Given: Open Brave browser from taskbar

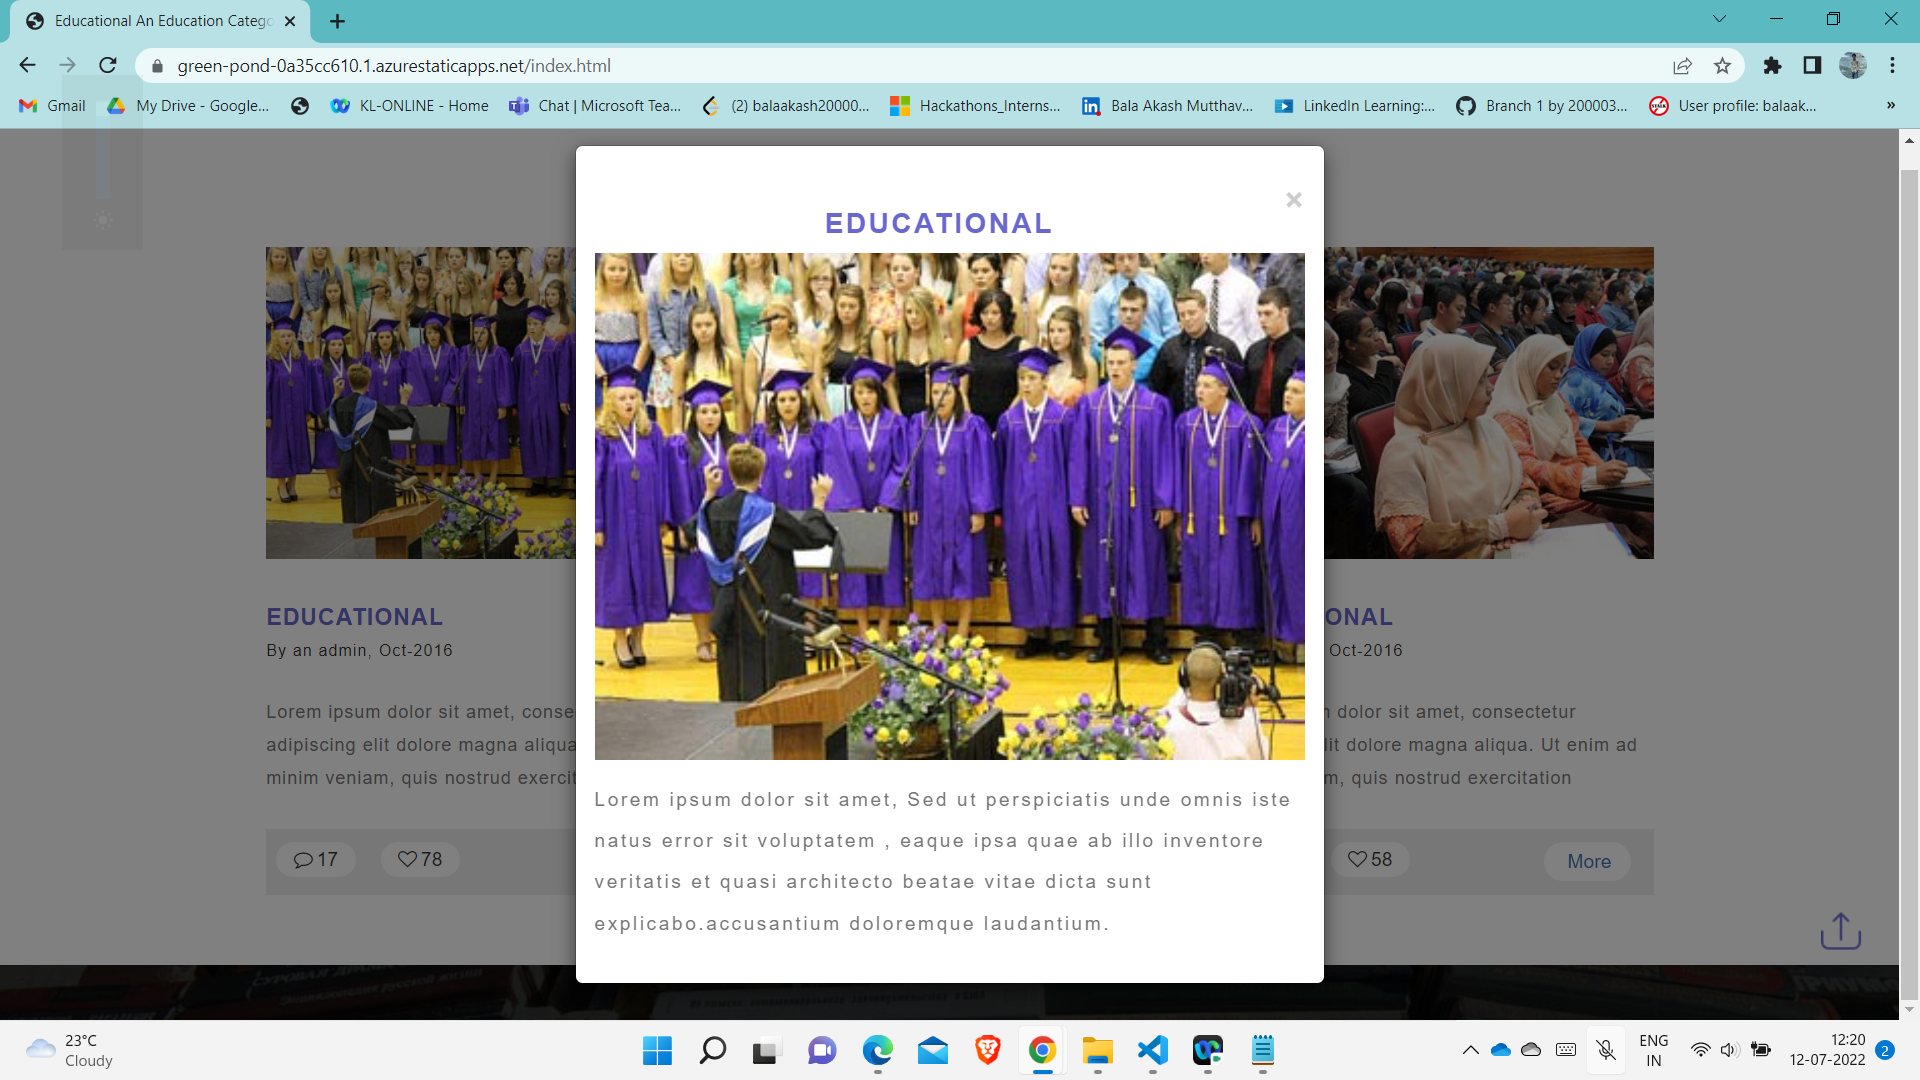Looking at the screenshot, I should [x=987, y=1051].
